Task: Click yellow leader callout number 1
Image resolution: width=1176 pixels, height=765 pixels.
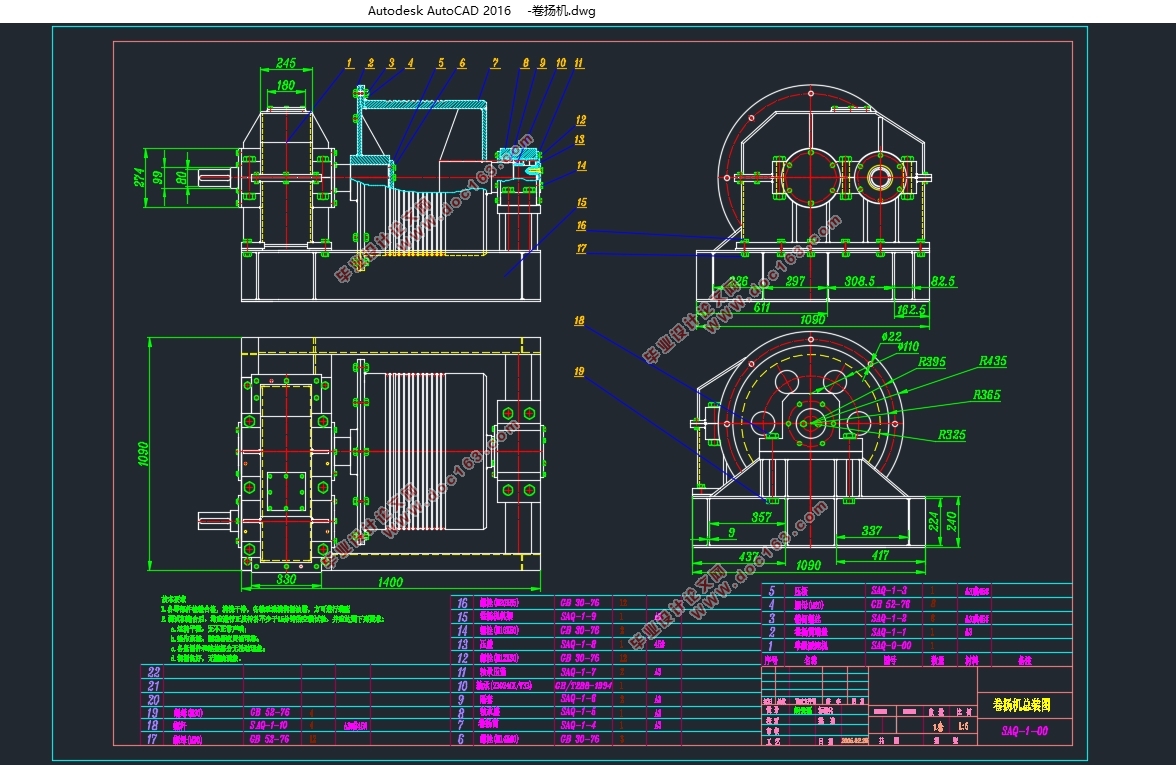Action: coord(350,63)
